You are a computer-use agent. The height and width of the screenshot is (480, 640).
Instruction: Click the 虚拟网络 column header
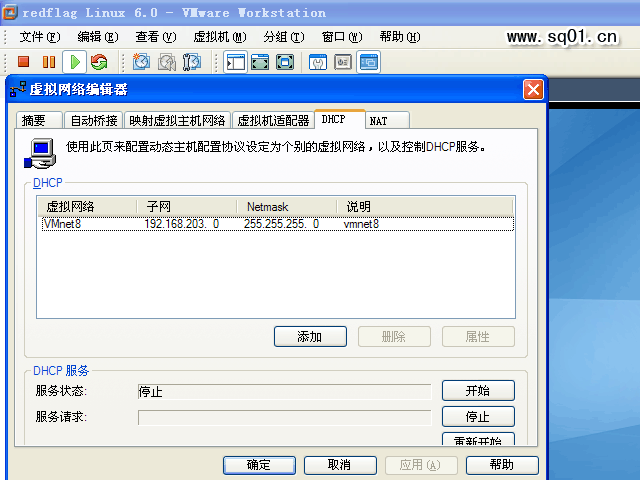(x=87, y=207)
